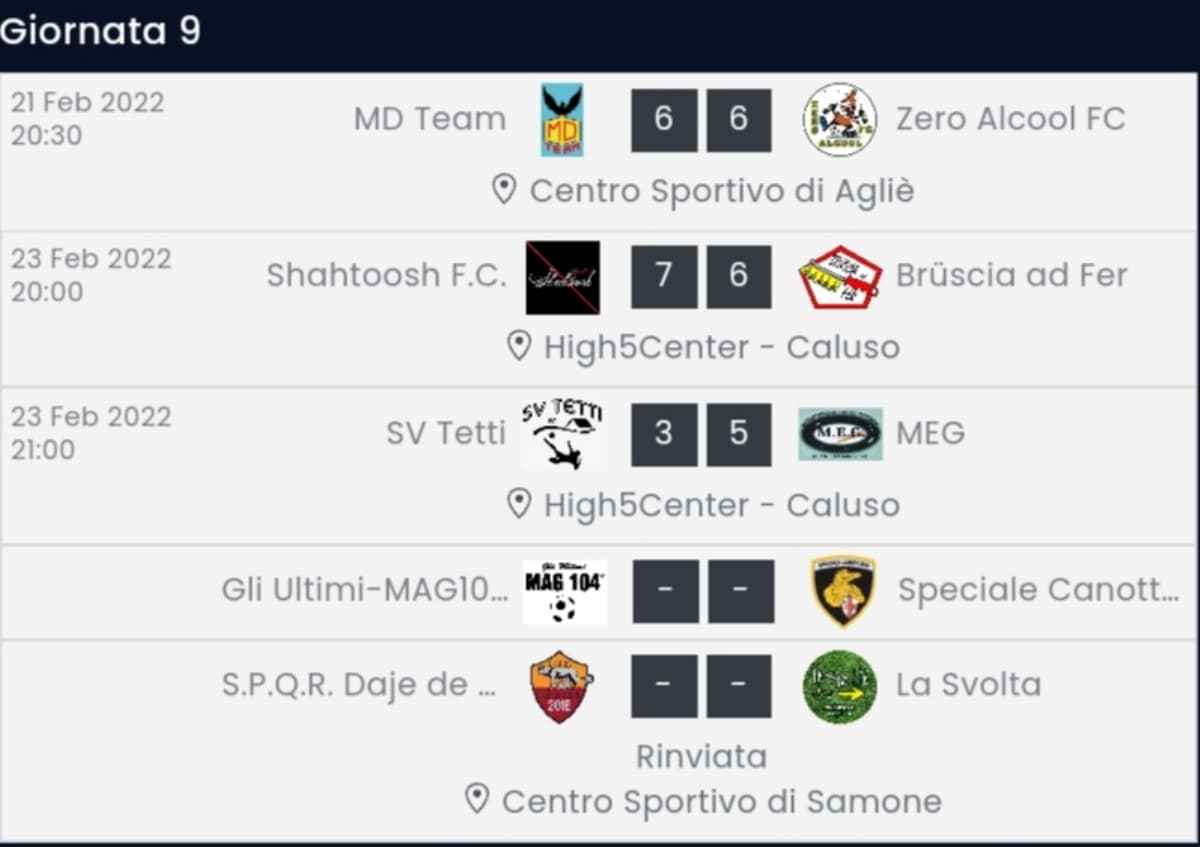
Task: Click the MD Team score box showing 6
Action: (x=664, y=120)
